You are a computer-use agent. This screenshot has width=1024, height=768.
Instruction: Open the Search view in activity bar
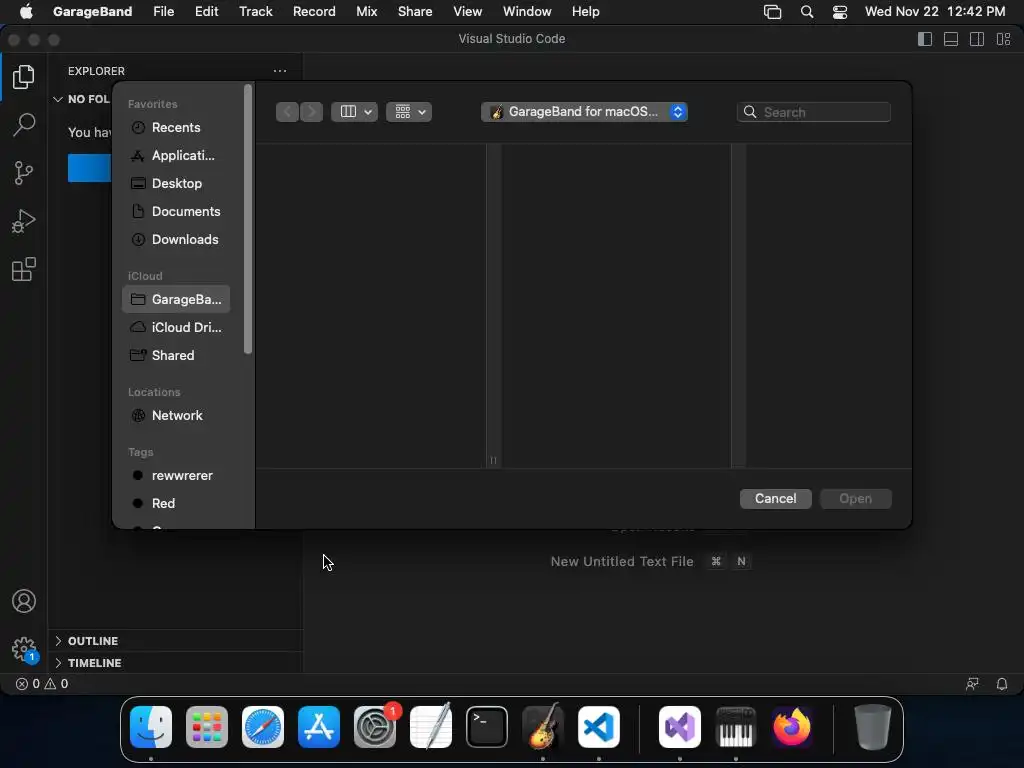24,125
